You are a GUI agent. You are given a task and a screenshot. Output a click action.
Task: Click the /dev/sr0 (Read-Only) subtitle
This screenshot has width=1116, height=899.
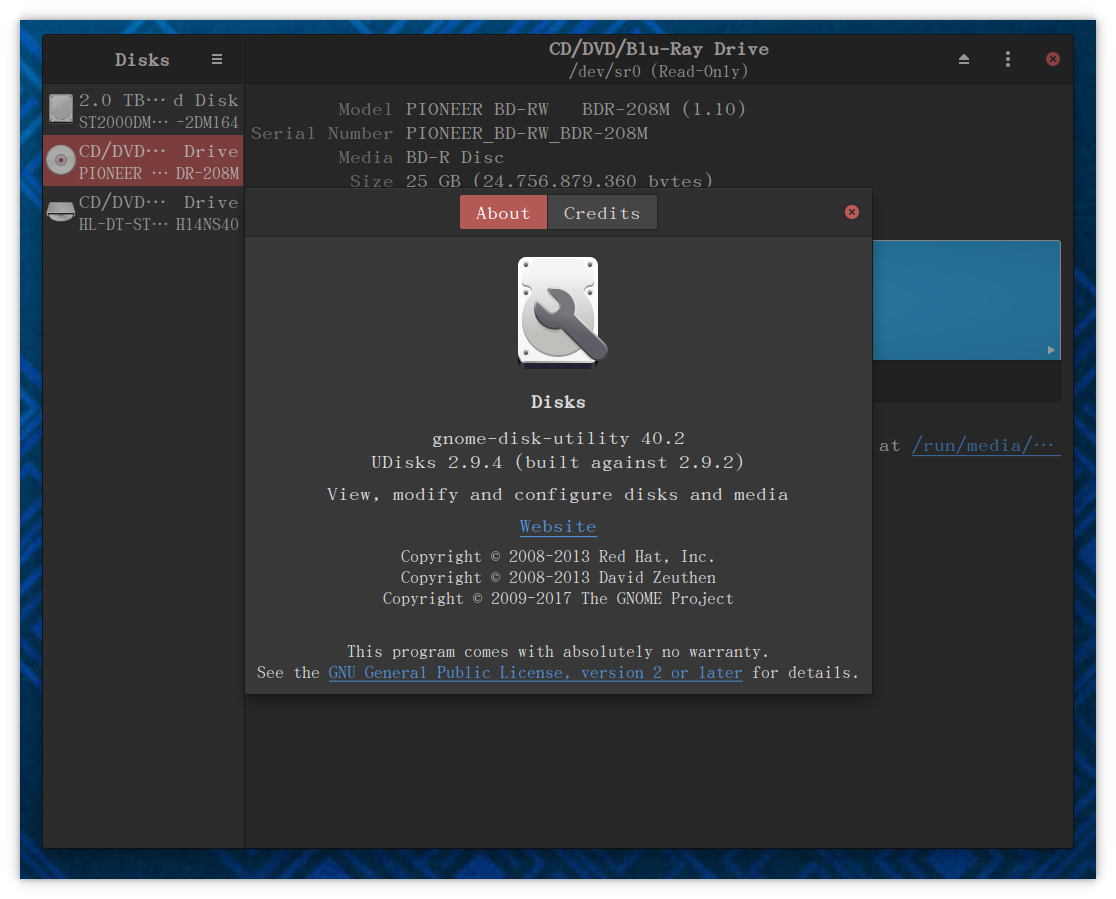pyautogui.click(x=658, y=71)
